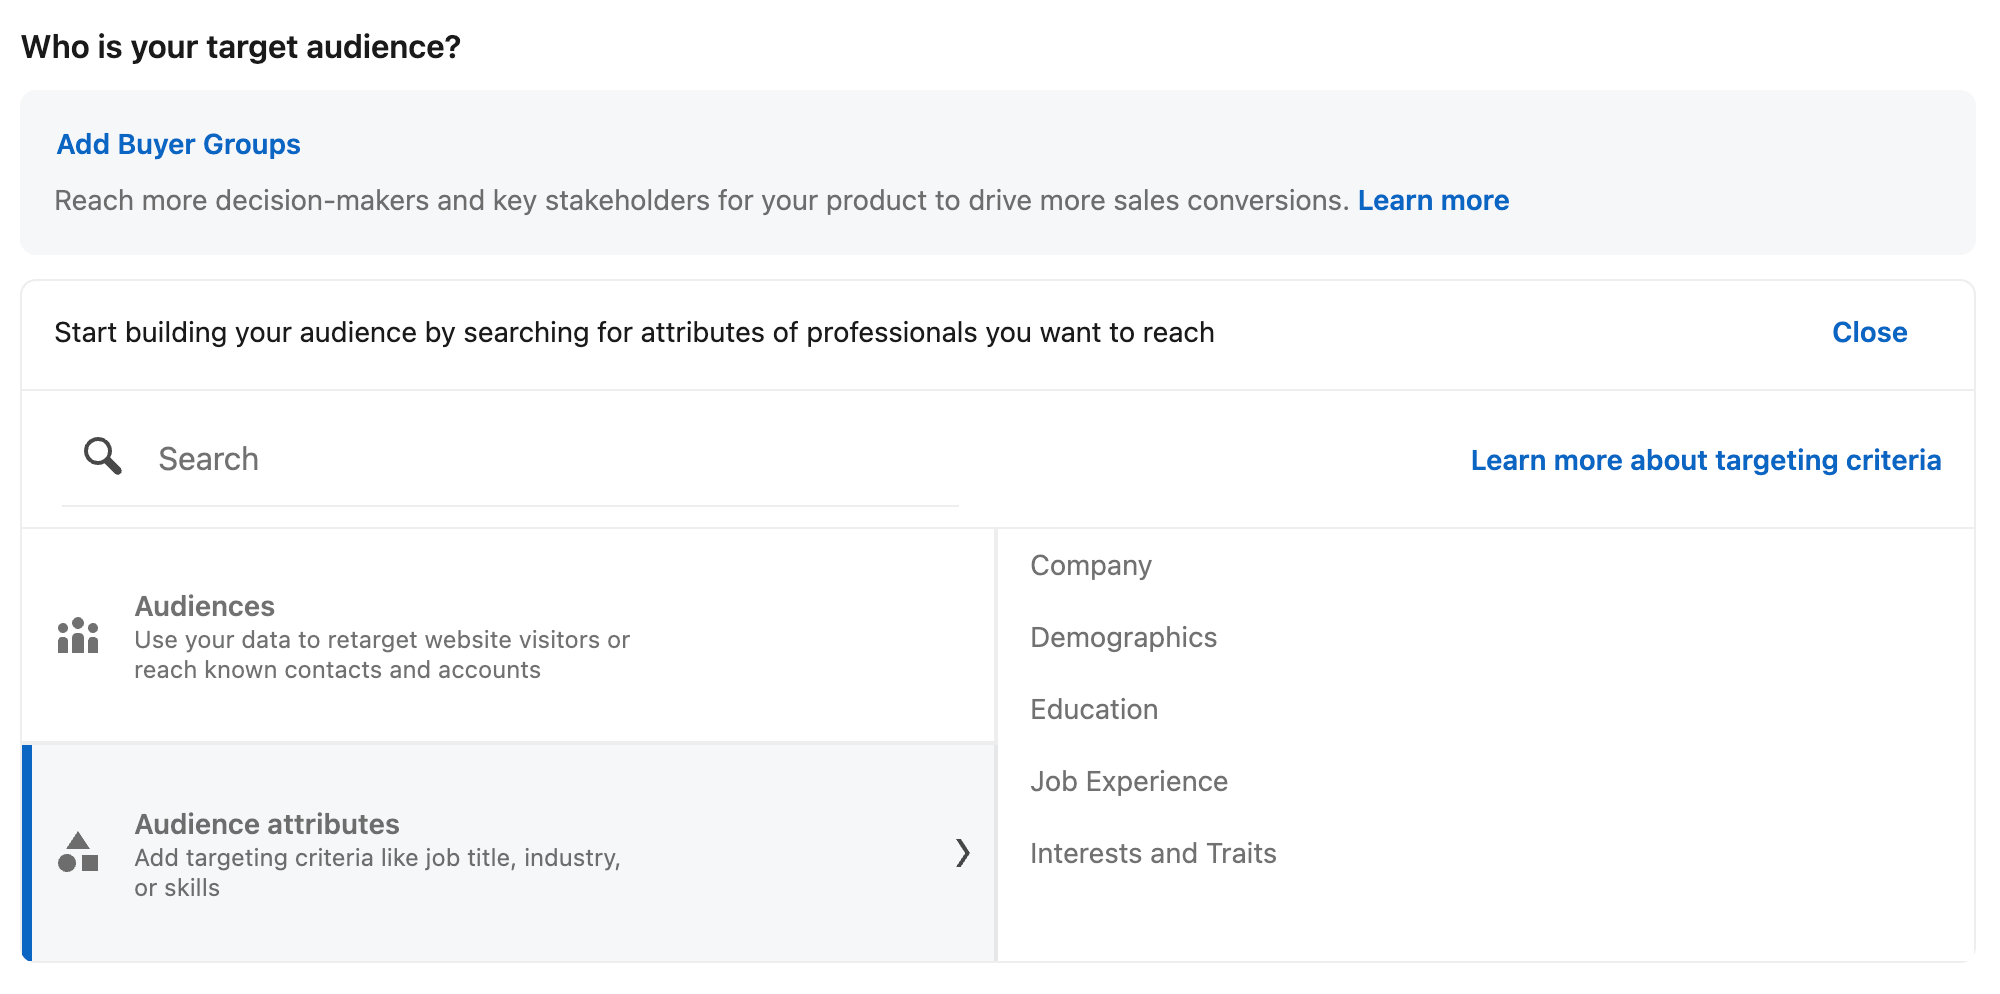Open the Interests and Traits category
The height and width of the screenshot is (994, 2000).
[1153, 853]
